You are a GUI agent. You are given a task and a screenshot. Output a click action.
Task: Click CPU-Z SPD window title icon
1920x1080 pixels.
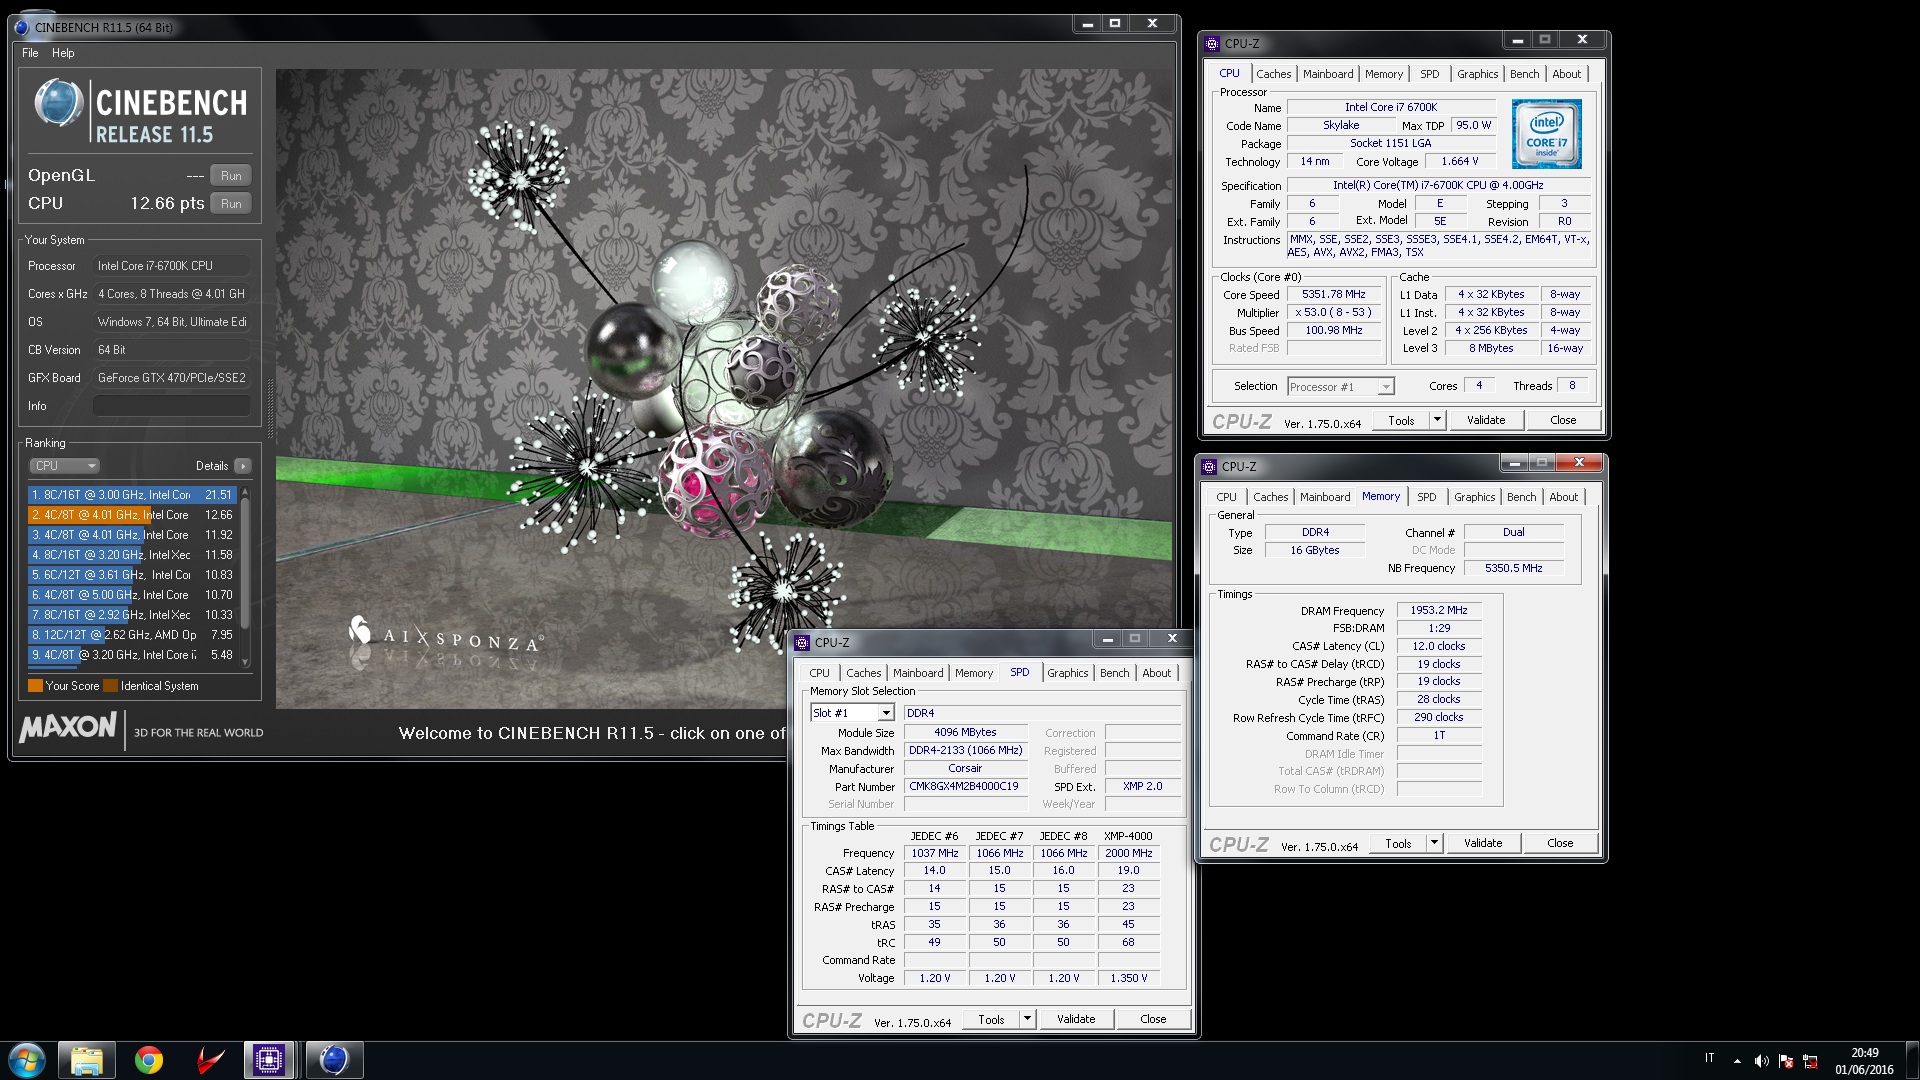(802, 643)
